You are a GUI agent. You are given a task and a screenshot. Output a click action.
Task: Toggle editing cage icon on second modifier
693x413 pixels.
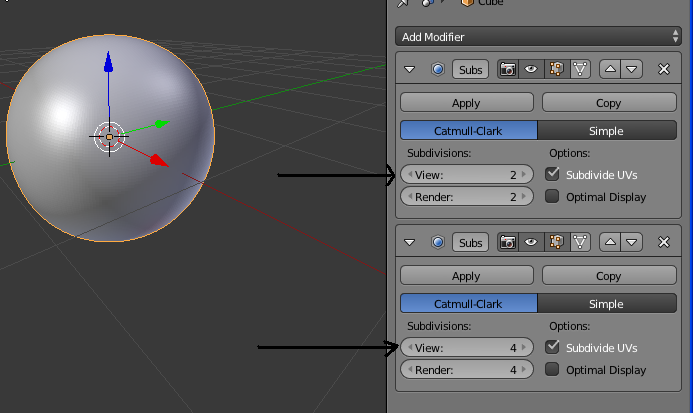[580, 242]
